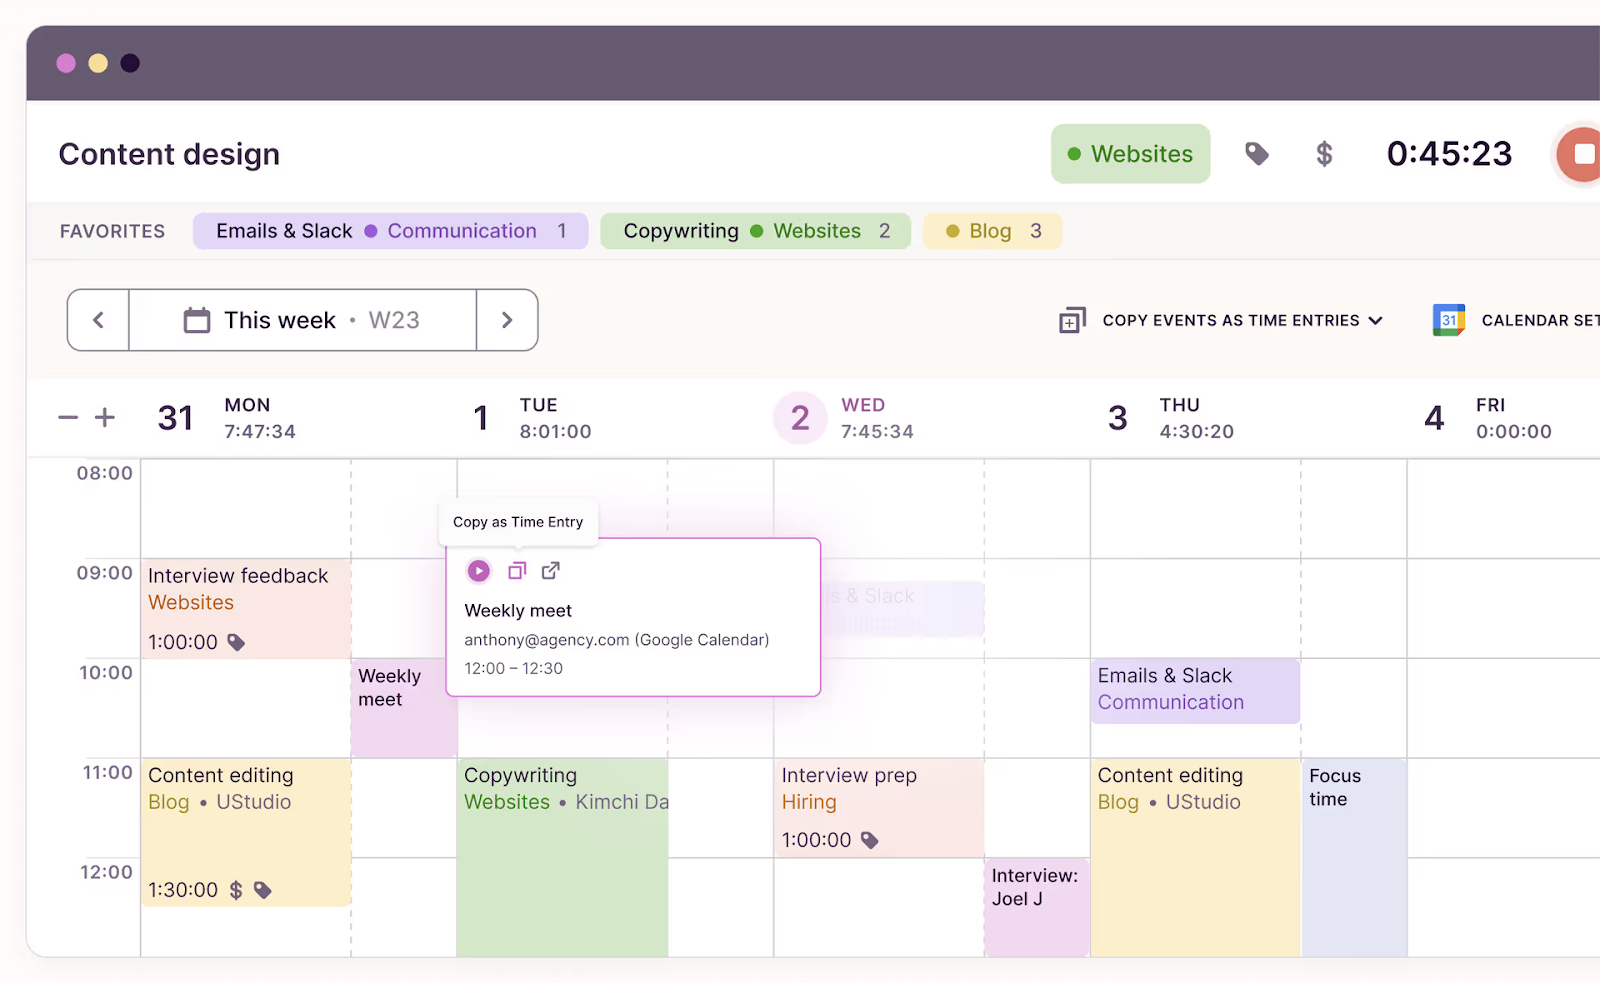Start the Blog favorite entry
The height and width of the screenshot is (983, 1600).
point(992,231)
